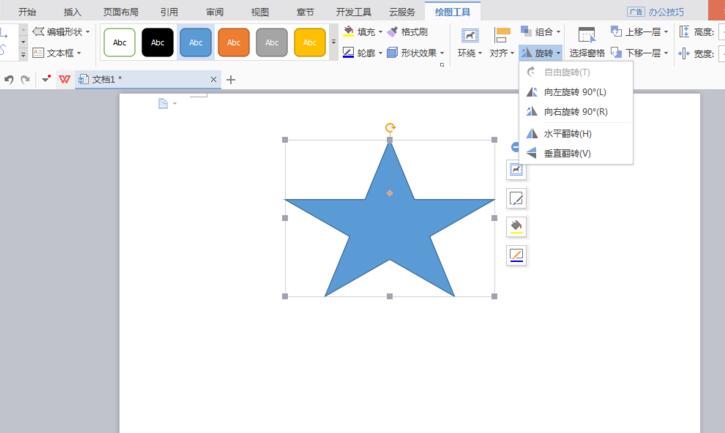This screenshot has width=725, height=433.
Task: Click the yellow diamond adjust handle on star
Action: click(x=390, y=193)
